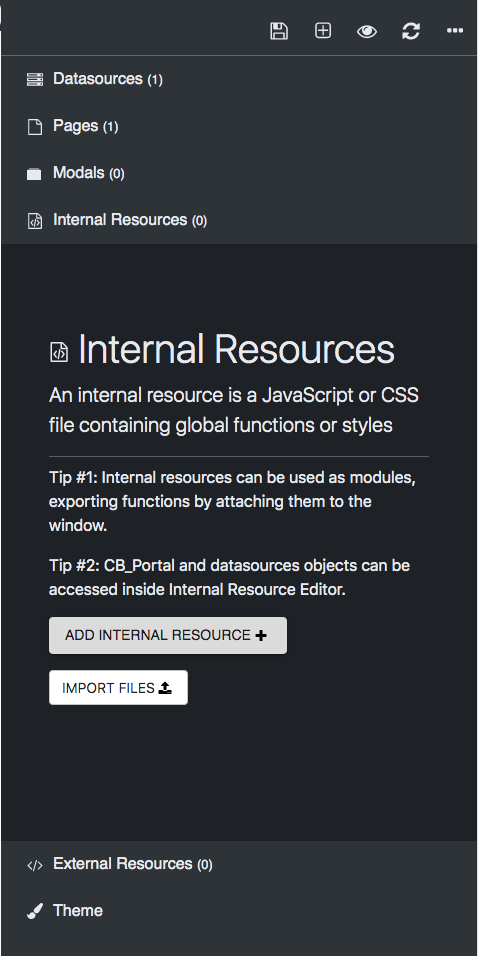Click the Theme paintbrush icon
Image resolution: width=478 pixels, height=956 pixels.
35,911
